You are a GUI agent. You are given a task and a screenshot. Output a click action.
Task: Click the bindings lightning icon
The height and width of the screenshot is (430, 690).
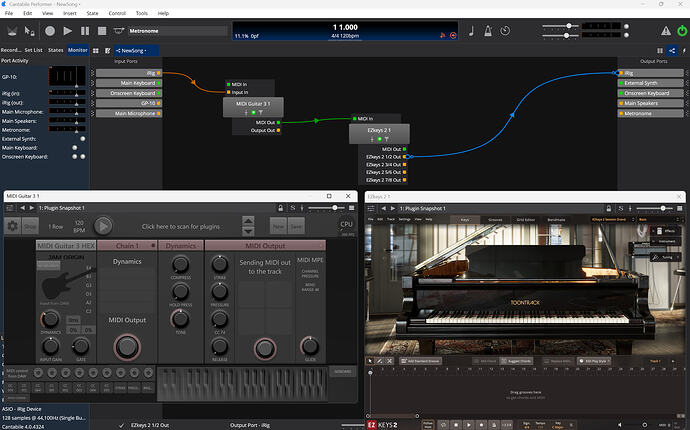click(684, 51)
